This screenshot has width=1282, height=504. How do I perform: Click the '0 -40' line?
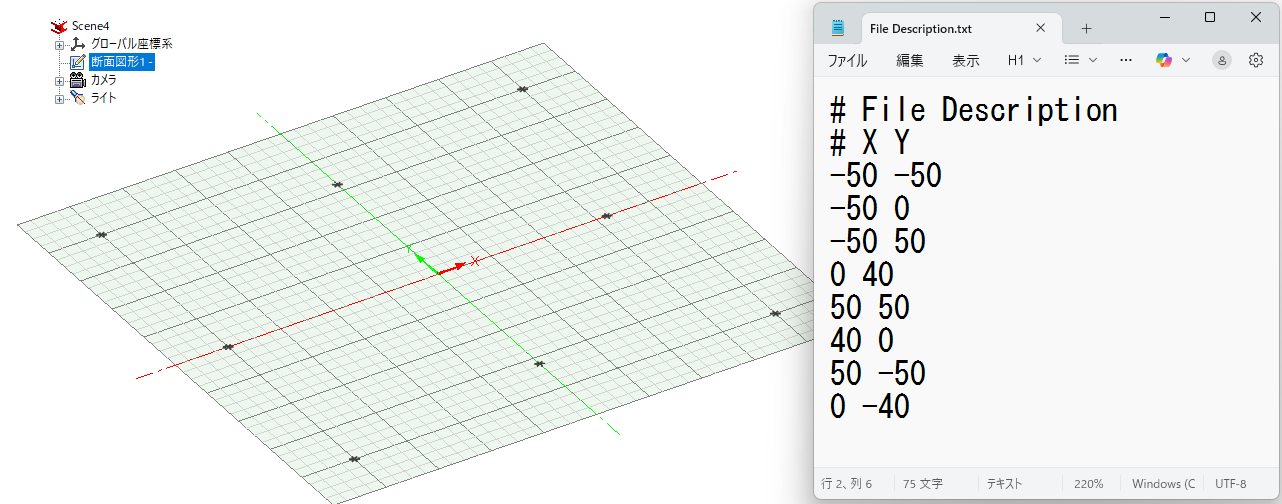click(x=870, y=406)
